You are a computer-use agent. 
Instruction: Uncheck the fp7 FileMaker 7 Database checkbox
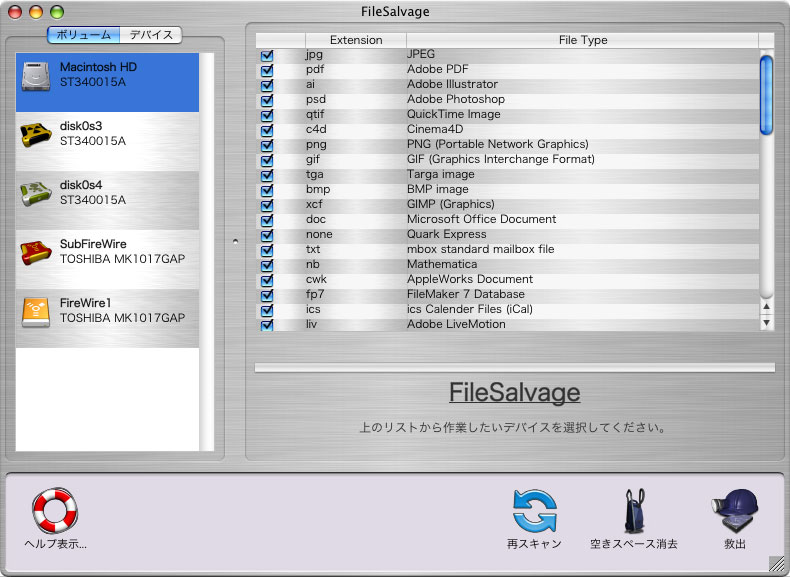coord(267,295)
